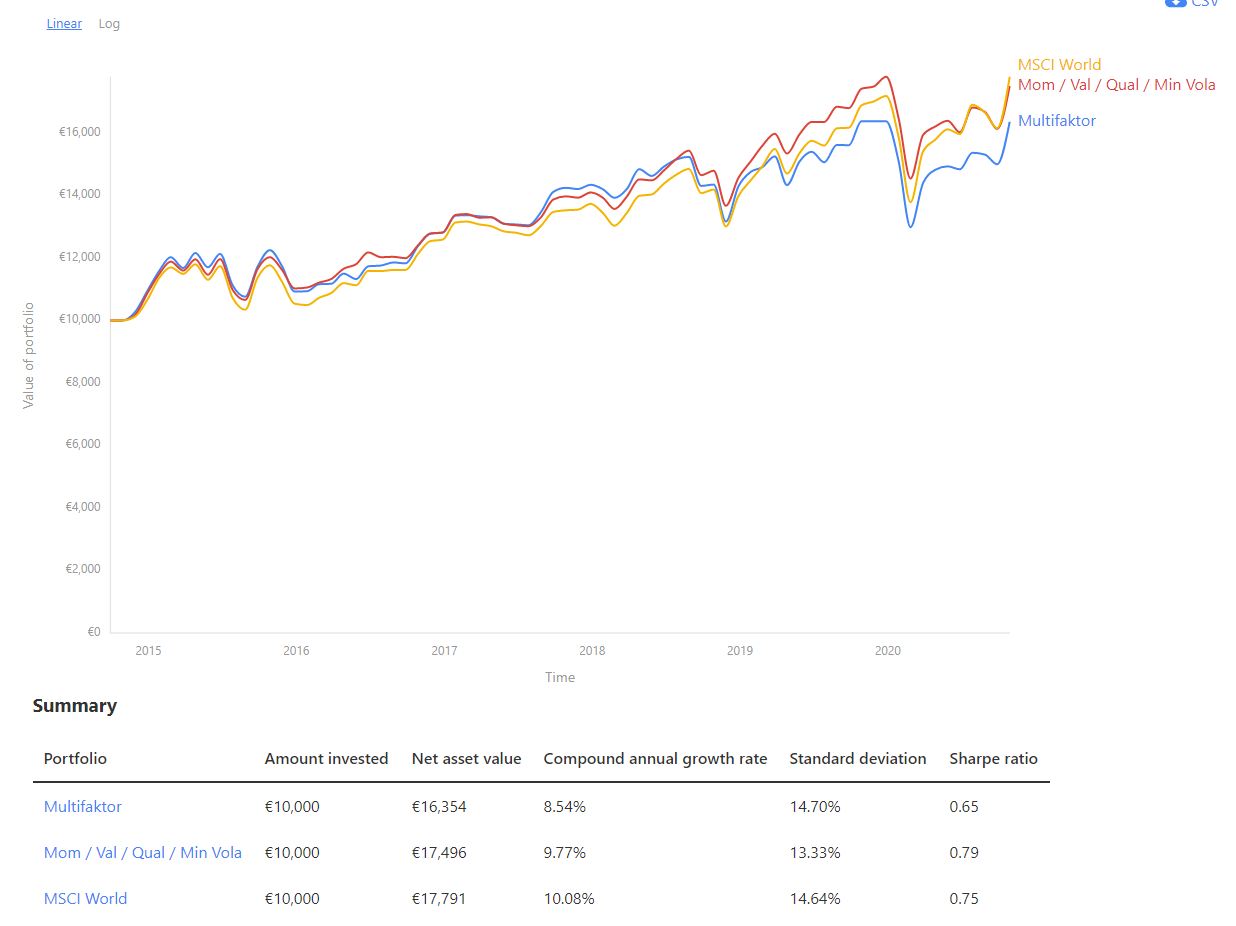Screen dimensions: 1236x926
Task: Click the Standard deviation column header
Action: coord(857,759)
